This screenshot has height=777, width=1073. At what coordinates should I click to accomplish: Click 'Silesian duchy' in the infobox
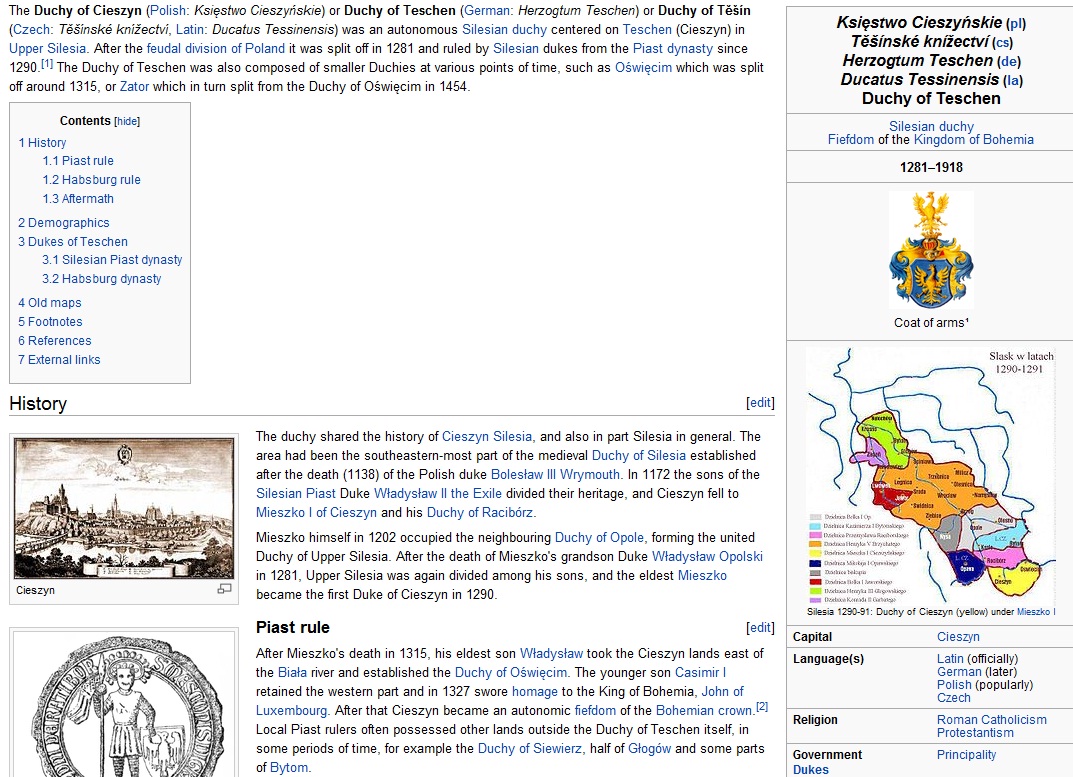pos(931,127)
